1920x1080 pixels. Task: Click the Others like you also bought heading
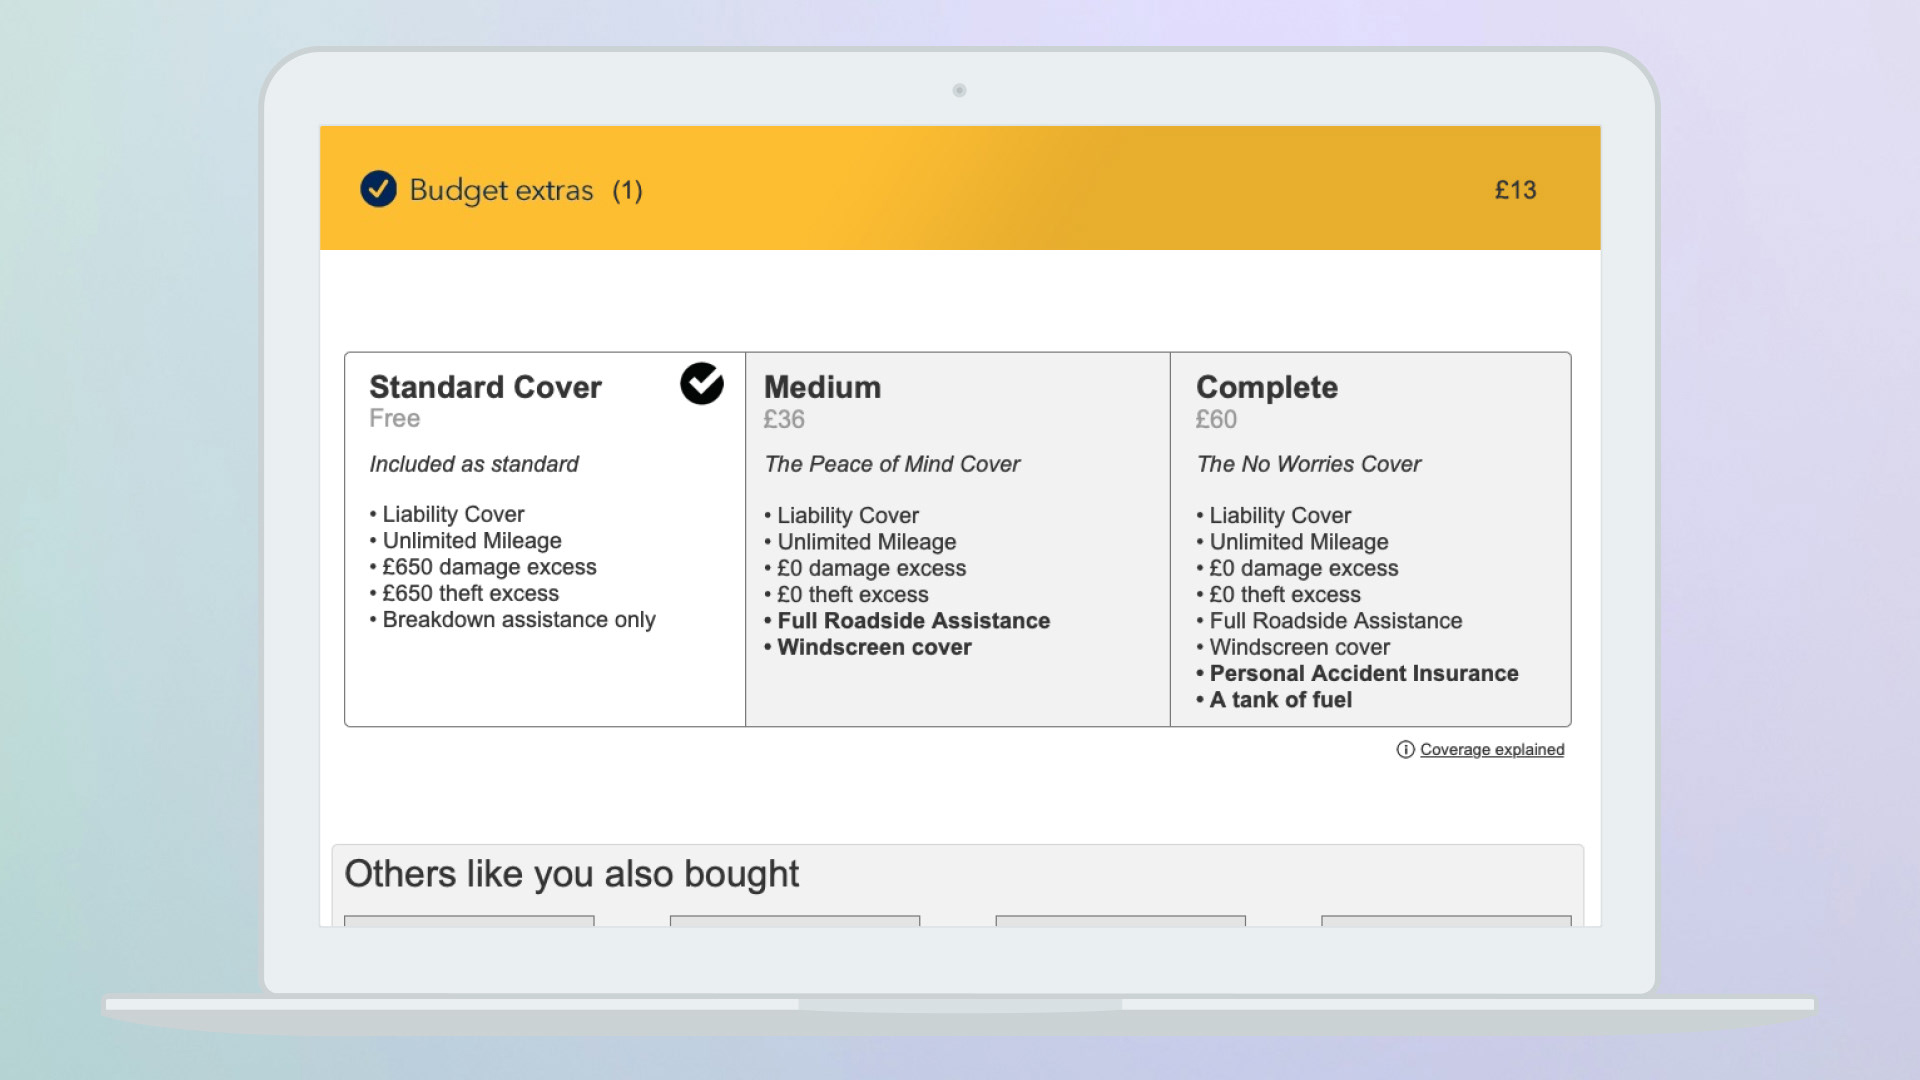(x=571, y=873)
